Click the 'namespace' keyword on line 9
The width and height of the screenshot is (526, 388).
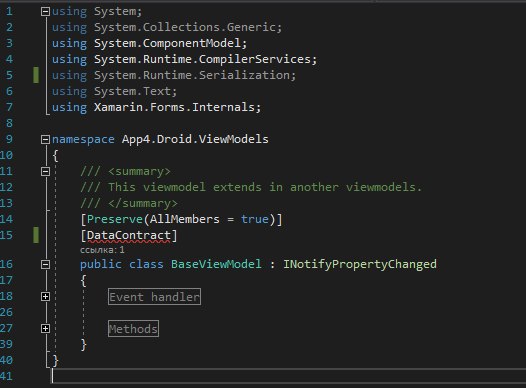[83, 140]
